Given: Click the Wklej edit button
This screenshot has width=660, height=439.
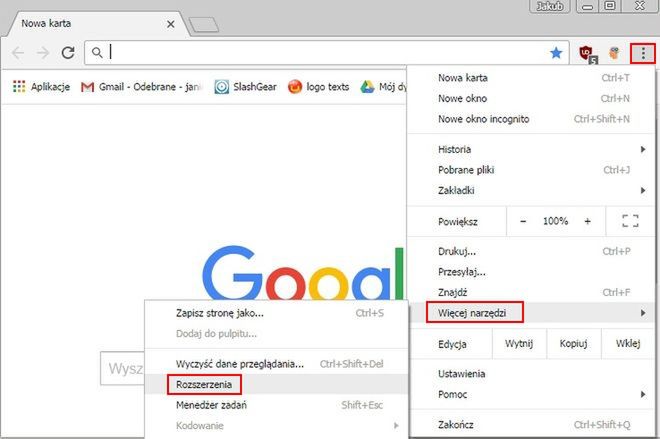Looking at the screenshot, I should pyautogui.click(x=628, y=344).
